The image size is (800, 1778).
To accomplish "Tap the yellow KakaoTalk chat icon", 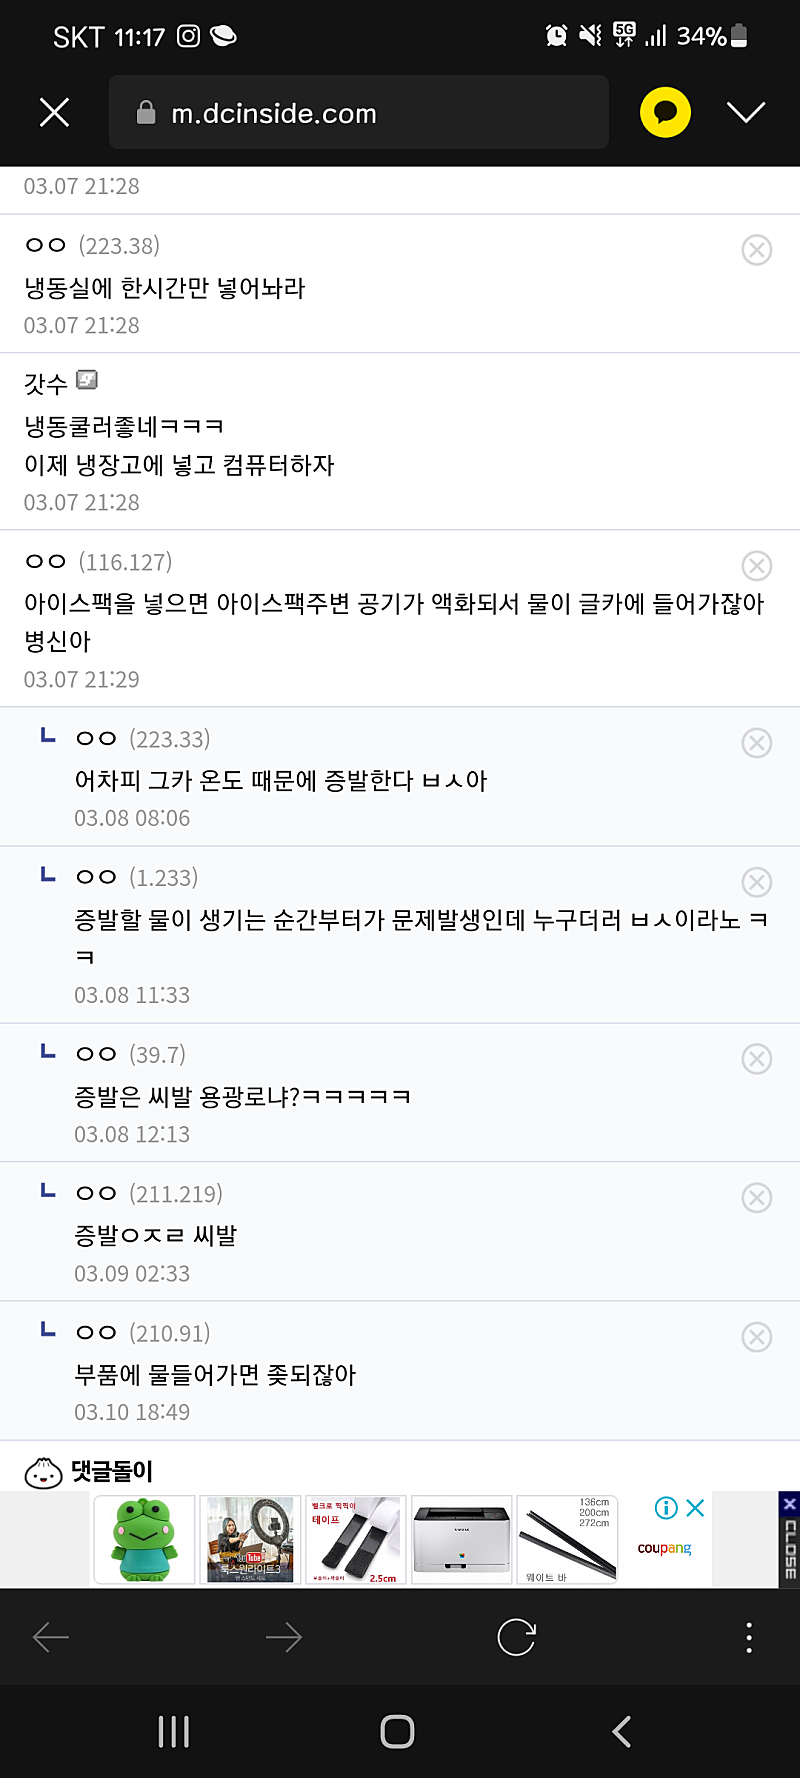I will [665, 113].
